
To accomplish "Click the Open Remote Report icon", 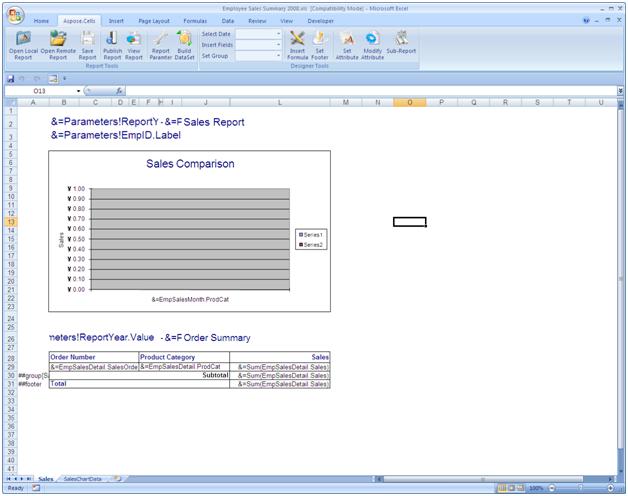I will pos(58,39).
